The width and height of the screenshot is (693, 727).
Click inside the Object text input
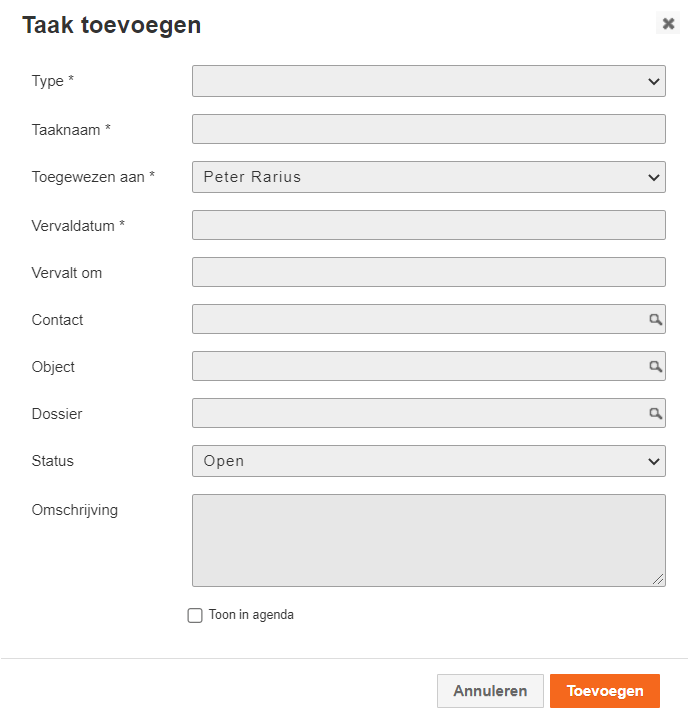point(420,366)
